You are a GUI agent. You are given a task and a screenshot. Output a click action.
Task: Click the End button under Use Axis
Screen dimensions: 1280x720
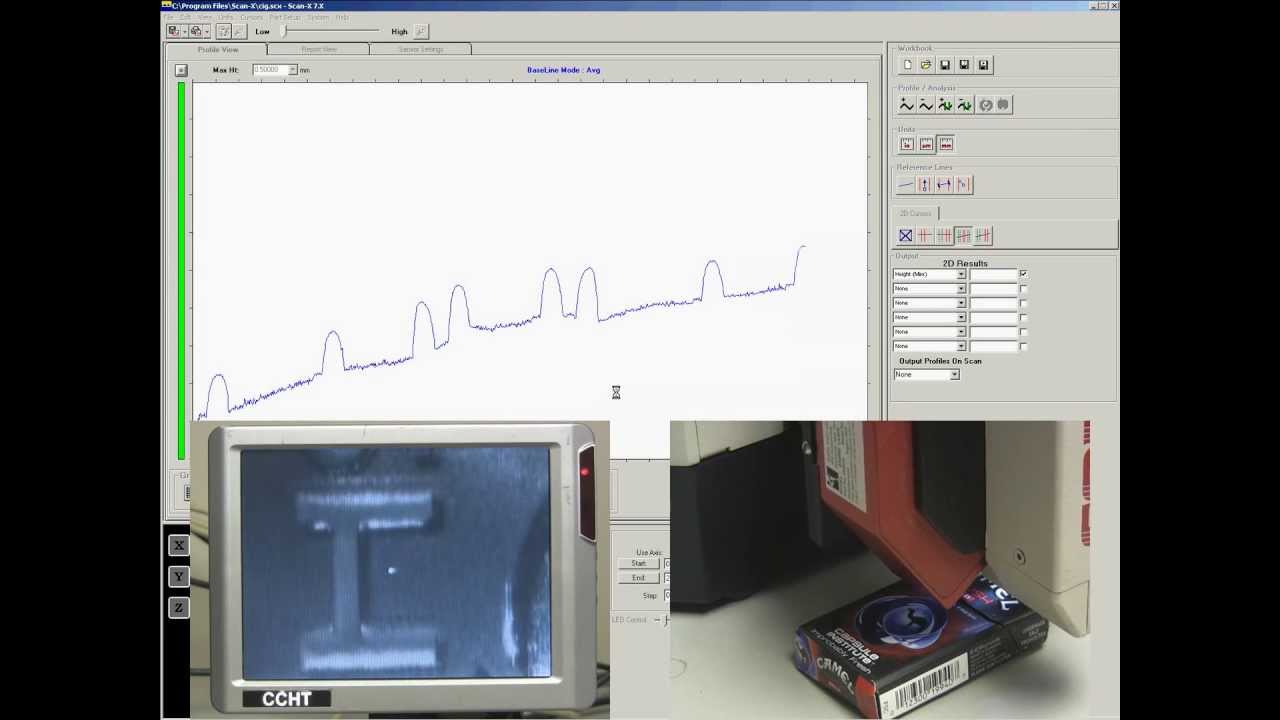pos(639,578)
